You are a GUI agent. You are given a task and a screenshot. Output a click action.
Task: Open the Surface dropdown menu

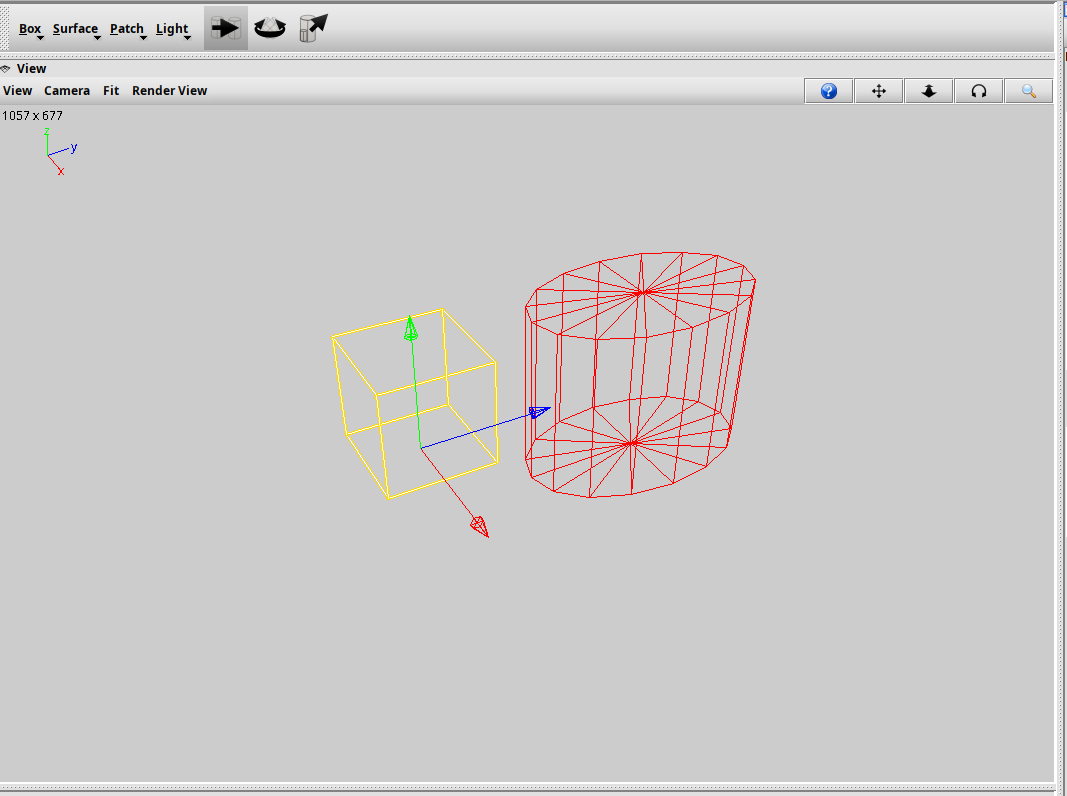click(76, 29)
